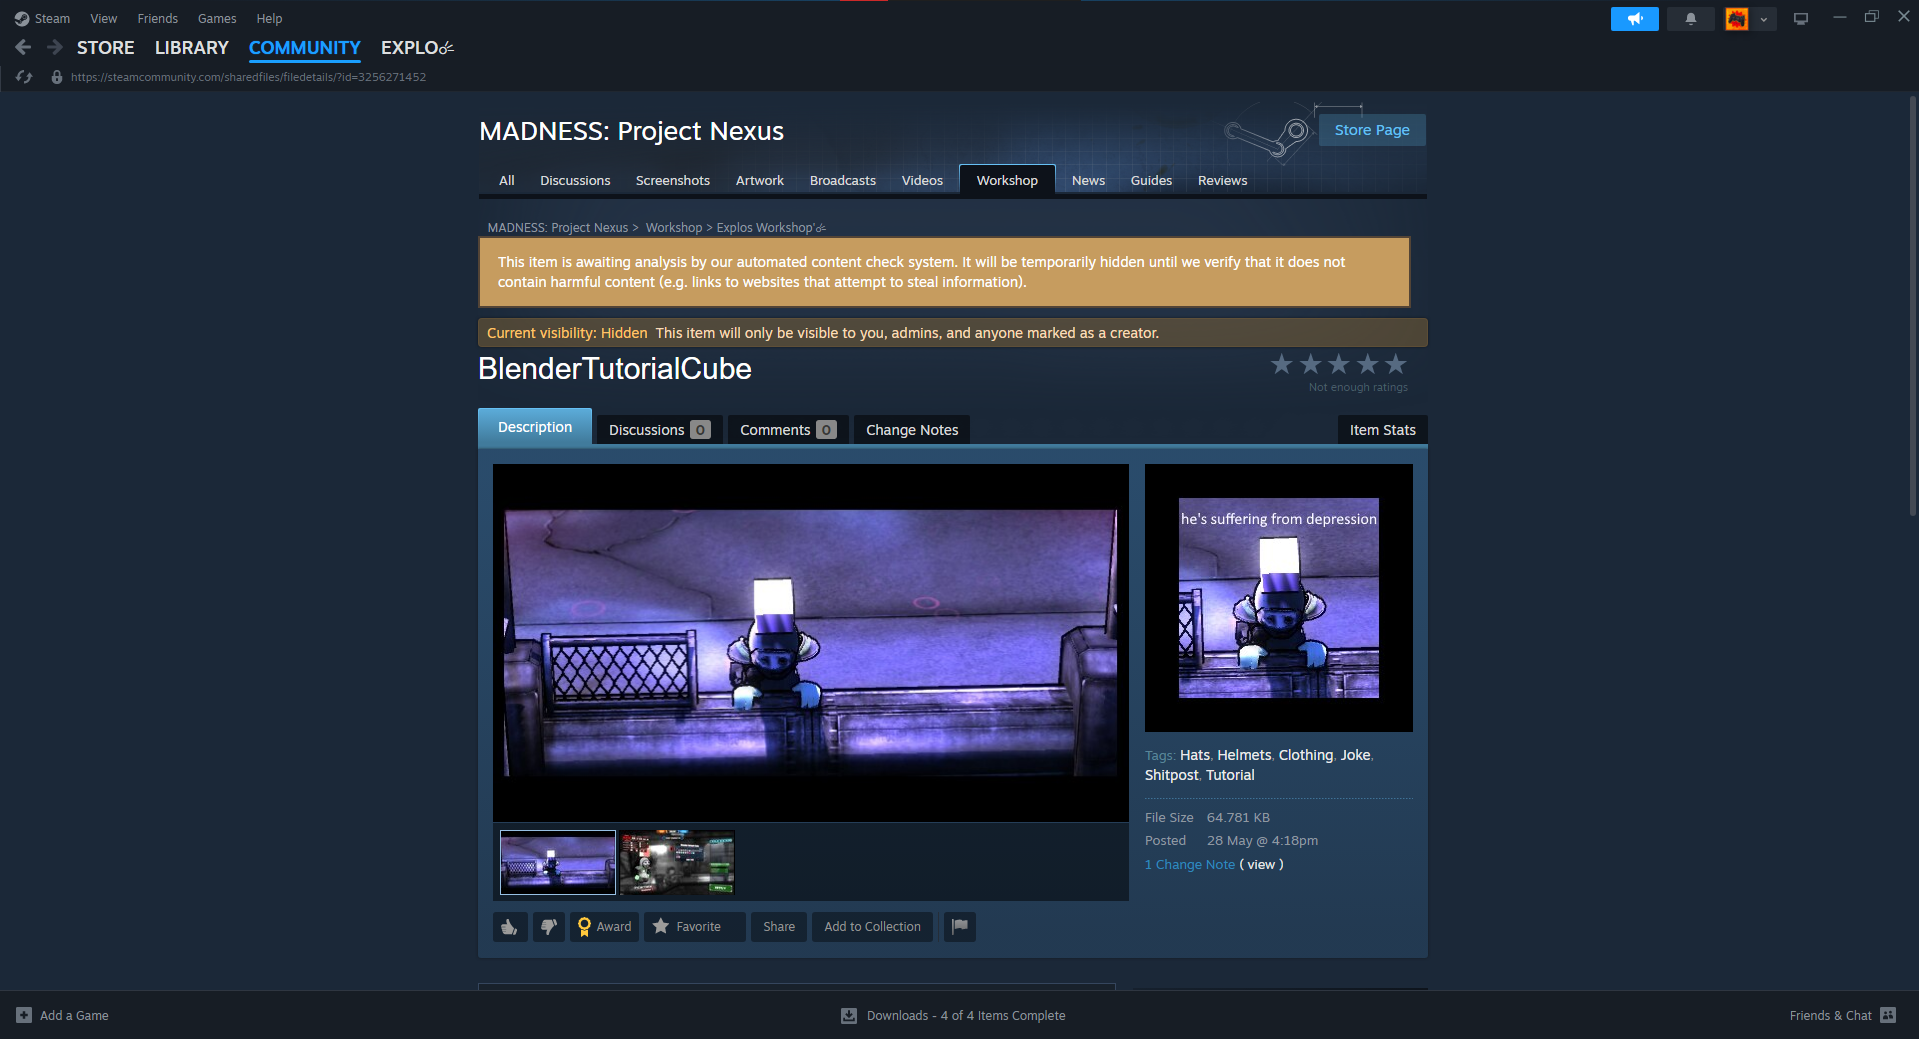Click the Workshop breadcrumb link
The image size is (1919, 1039).
(x=674, y=228)
